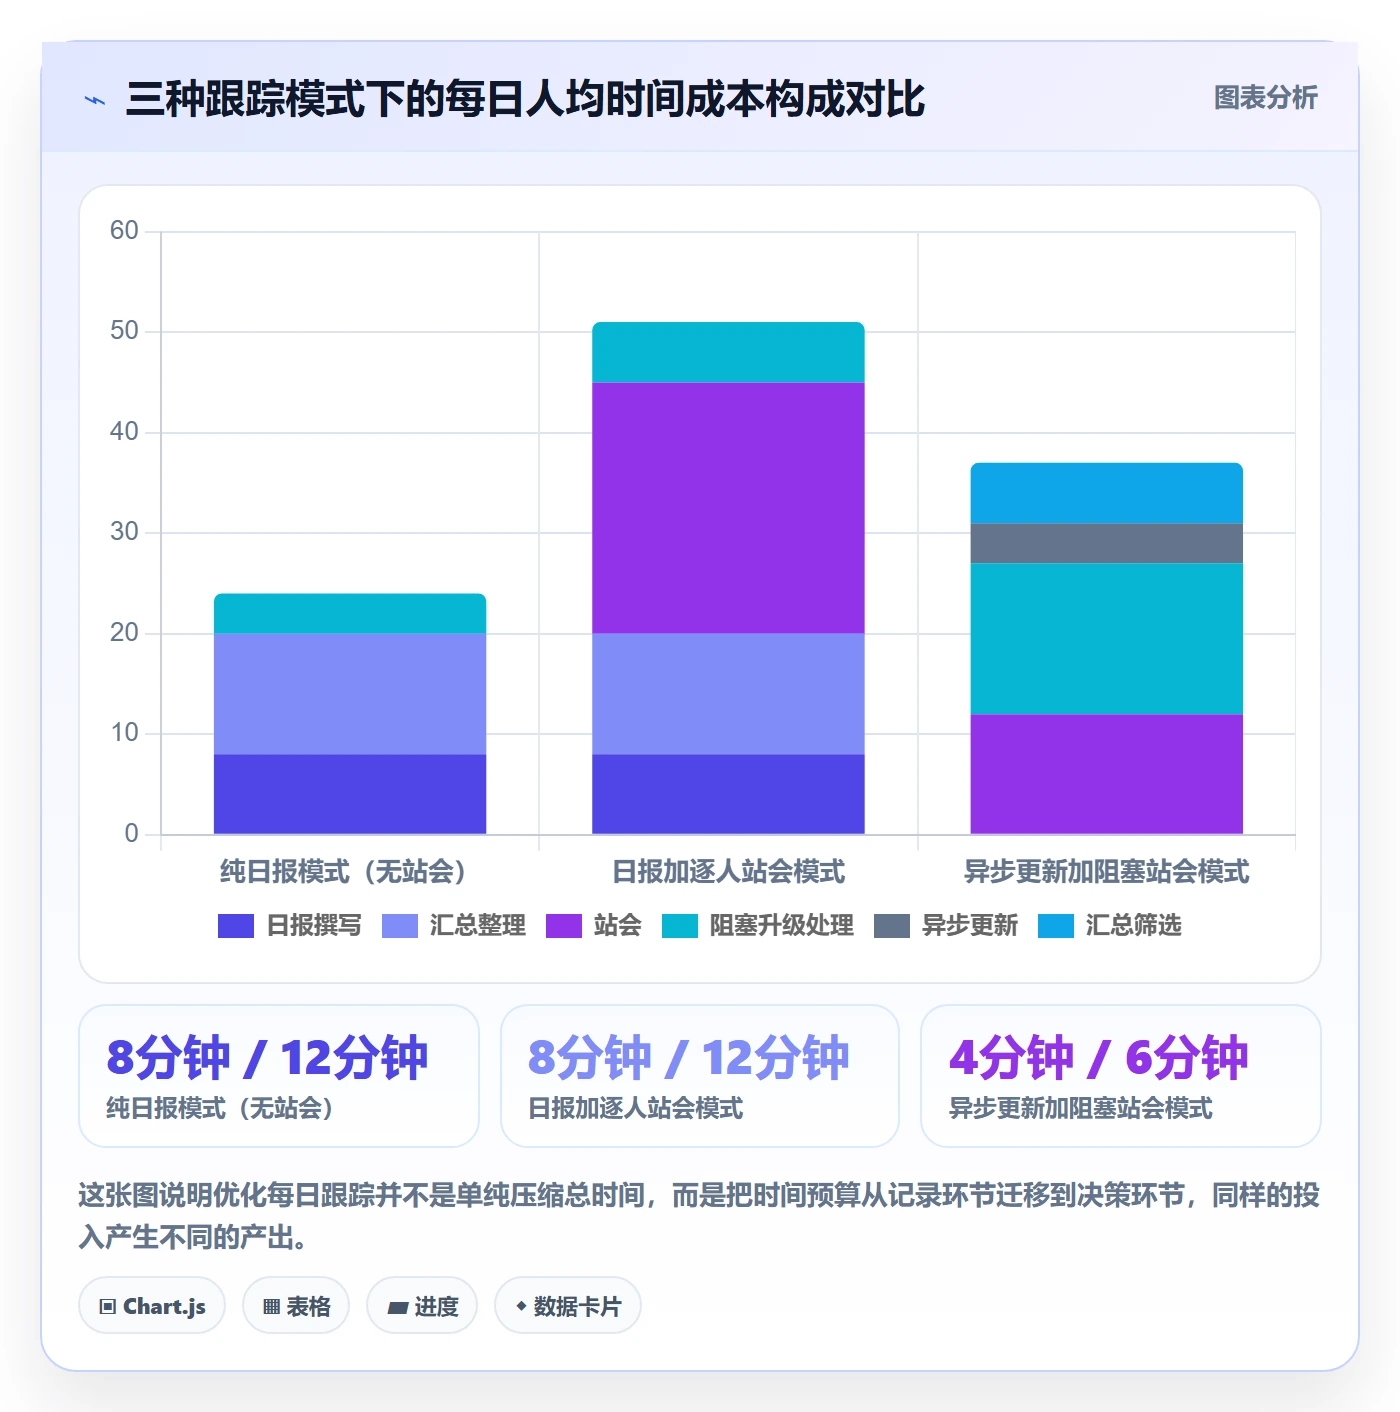This screenshot has width=1400, height=1412.
Task: Hide the 阻塞升级处理 series via its legend swatch
Action: 680,926
